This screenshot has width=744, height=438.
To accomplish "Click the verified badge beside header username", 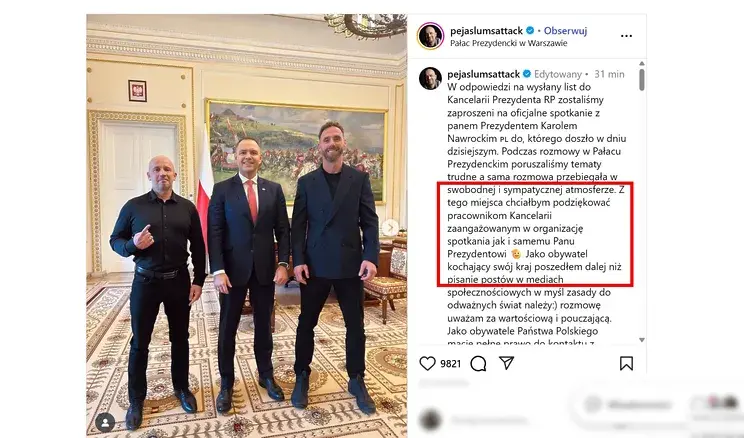I will point(530,31).
